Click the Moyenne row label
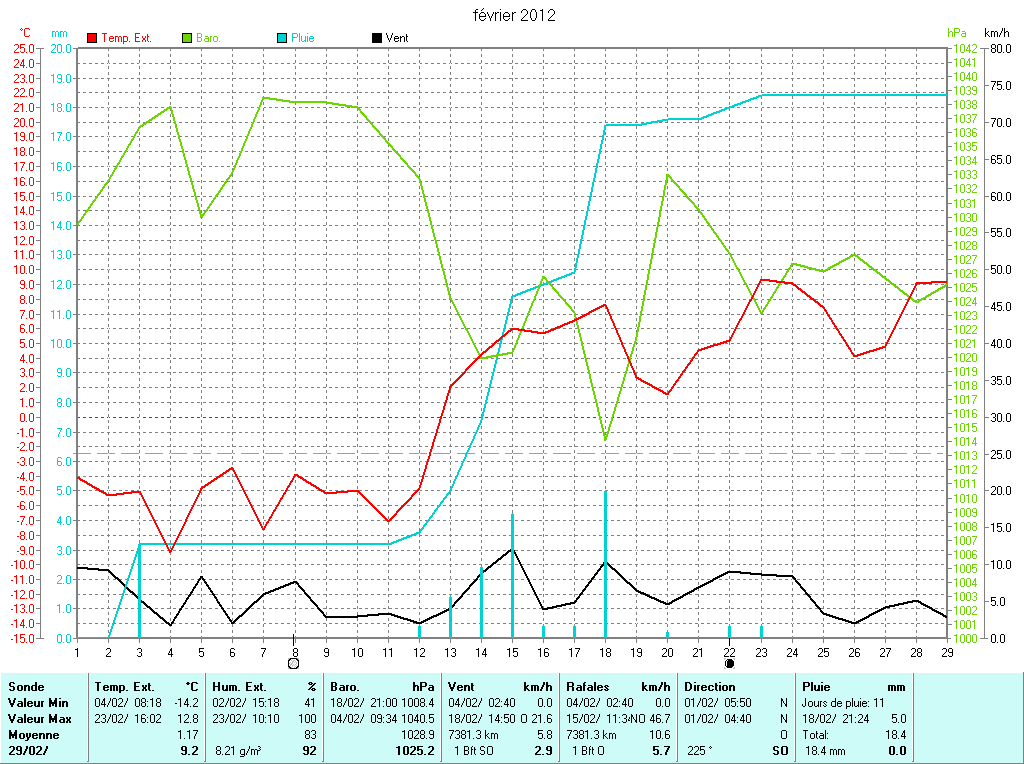This screenshot has width=1024, height=764. [x=35, y=735]
